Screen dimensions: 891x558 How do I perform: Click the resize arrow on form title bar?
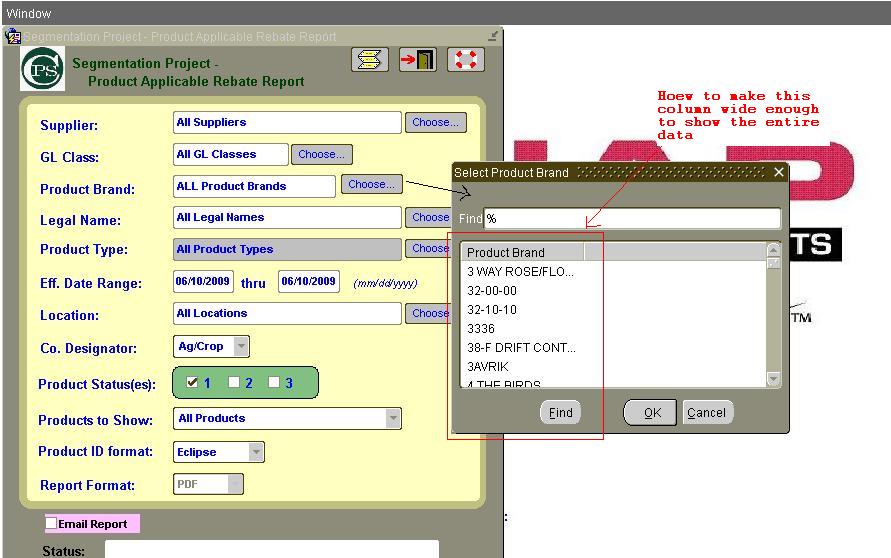point(493,36)
